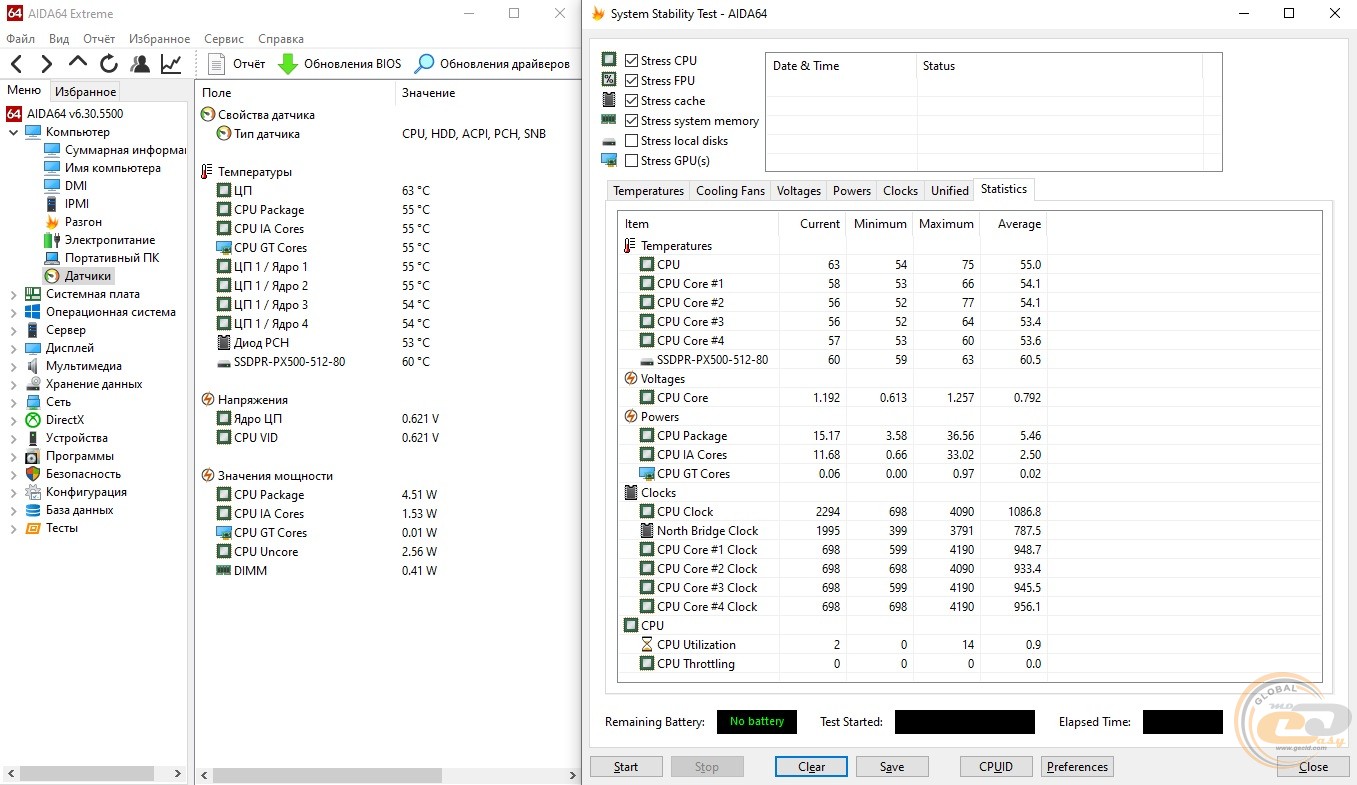Click the back navigation arrow icon
Screen dimensions: 1357x785
coord(17,64)
